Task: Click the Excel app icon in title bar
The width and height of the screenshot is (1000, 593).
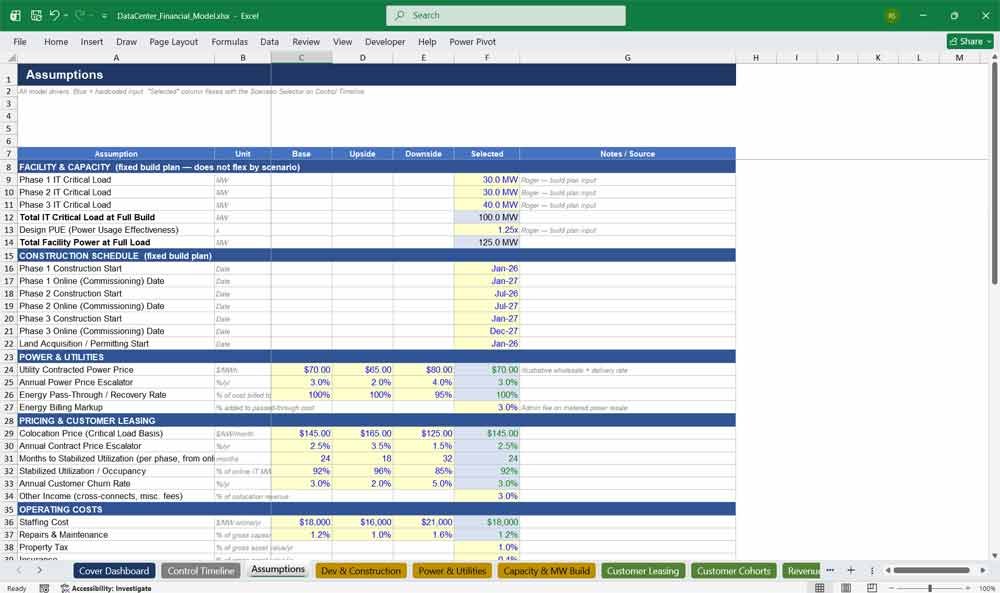Action: [15, 15]
